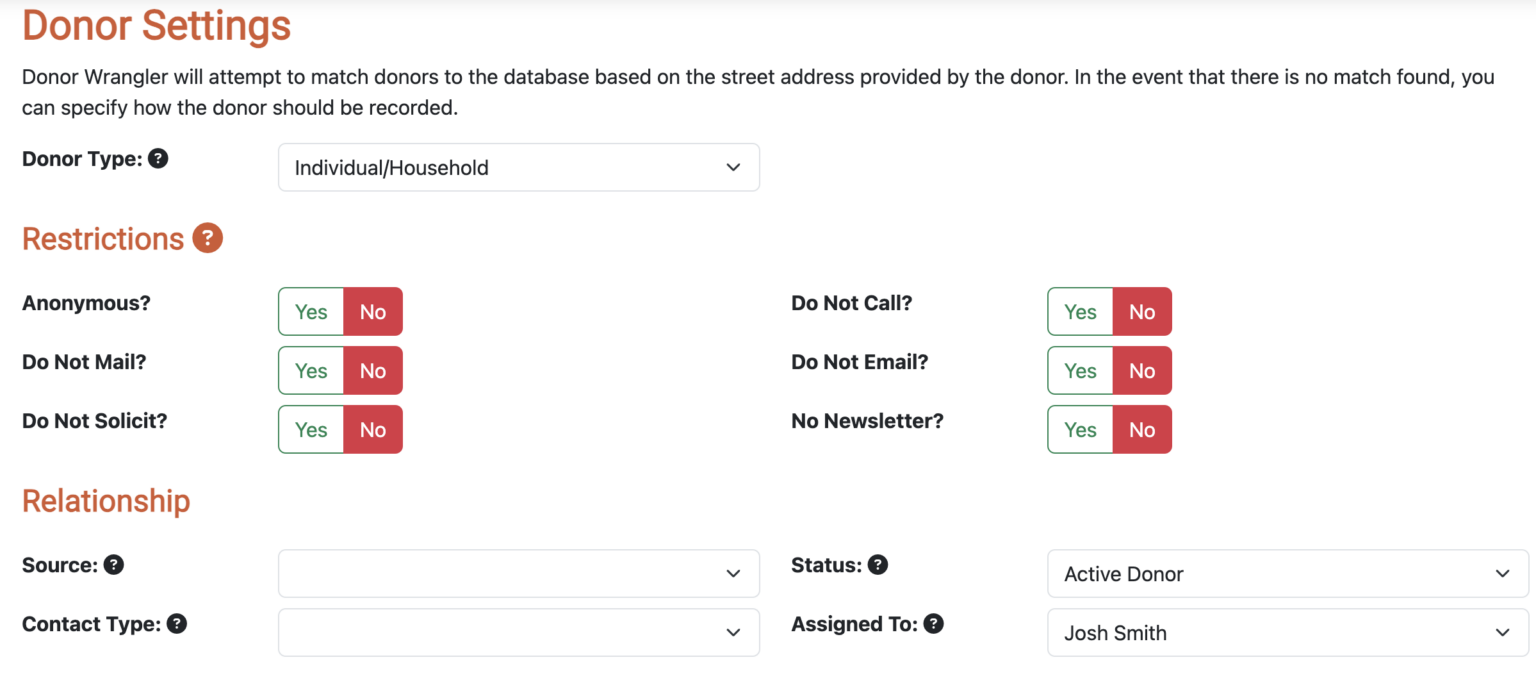Open the Donor Type help icon
Viewport: 1536px width, 678px height.
(x=158, y=158)
